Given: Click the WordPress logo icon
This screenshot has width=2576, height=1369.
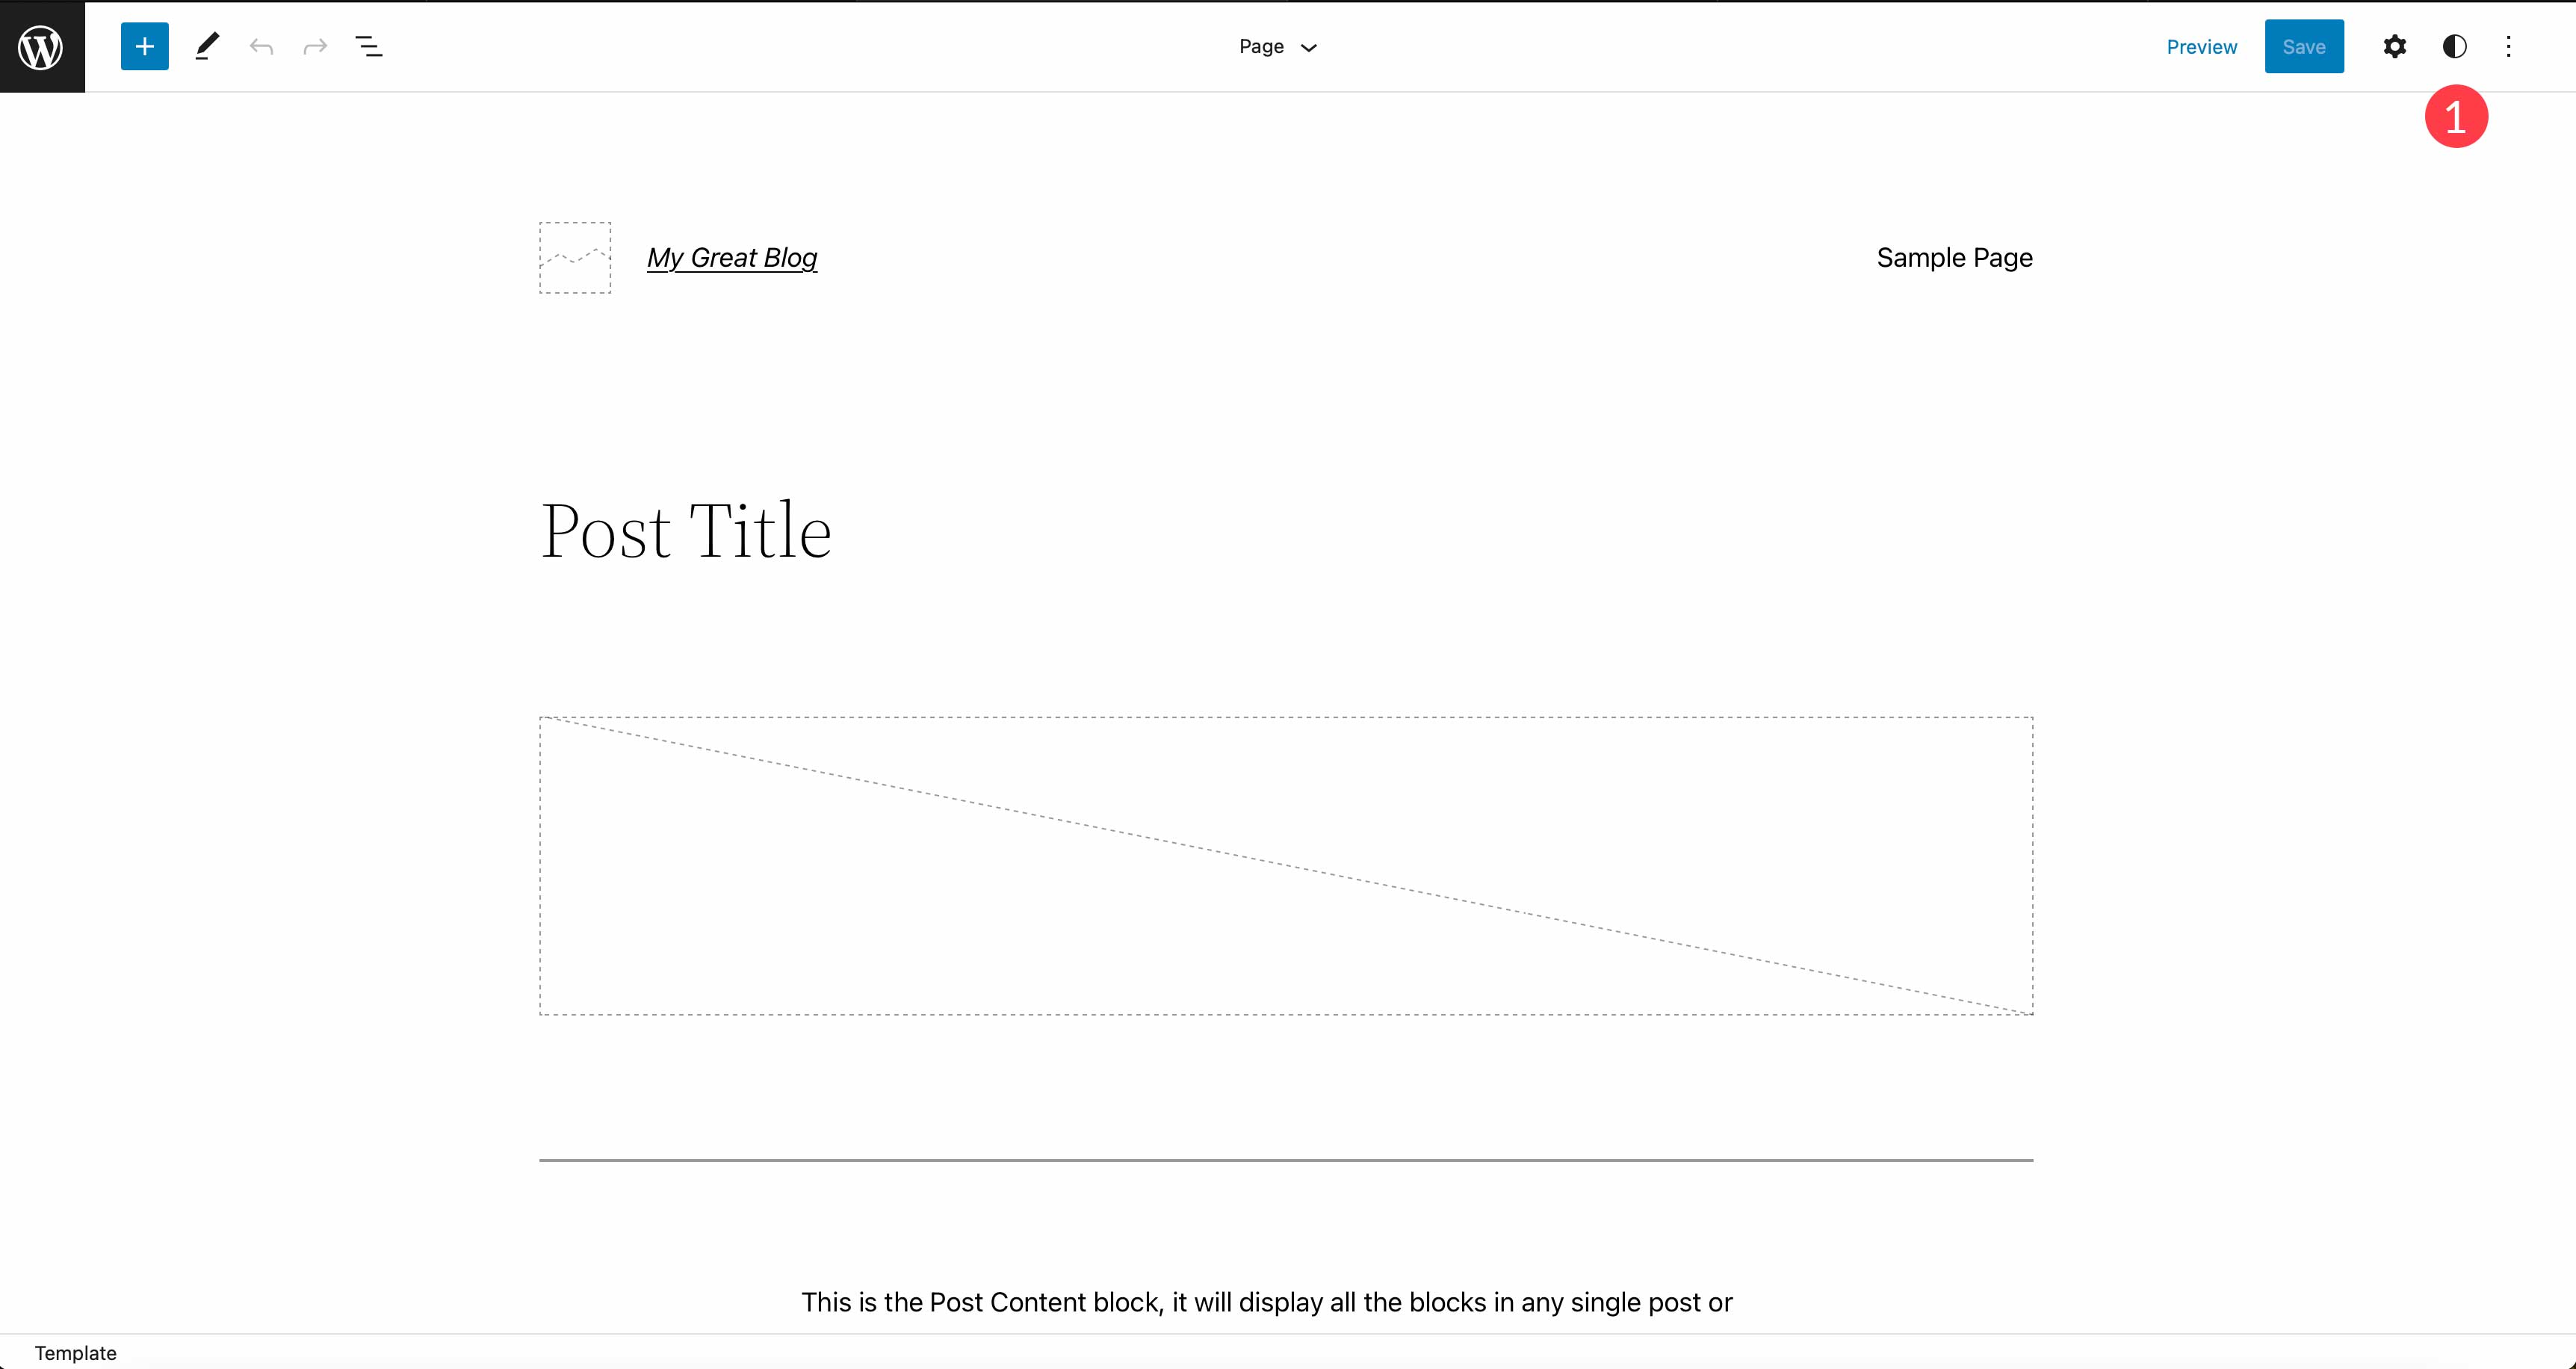Looking at the screenshot, I should tap(42, 46).
